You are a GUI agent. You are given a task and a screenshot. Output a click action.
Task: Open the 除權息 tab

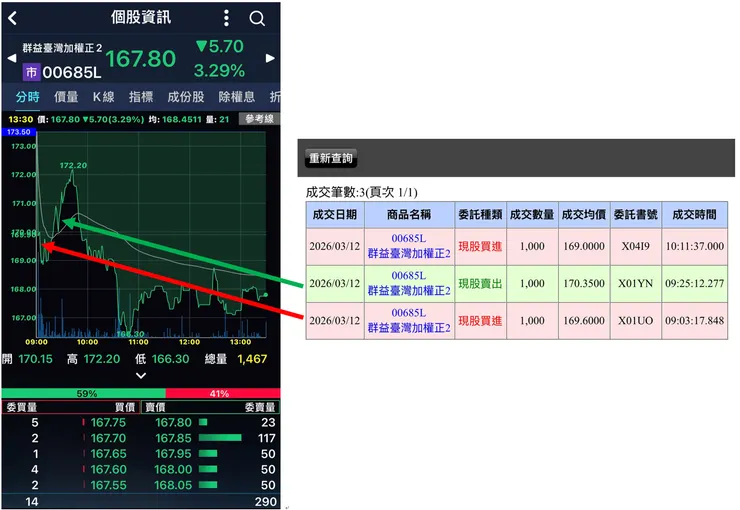(x=237, y=97)
